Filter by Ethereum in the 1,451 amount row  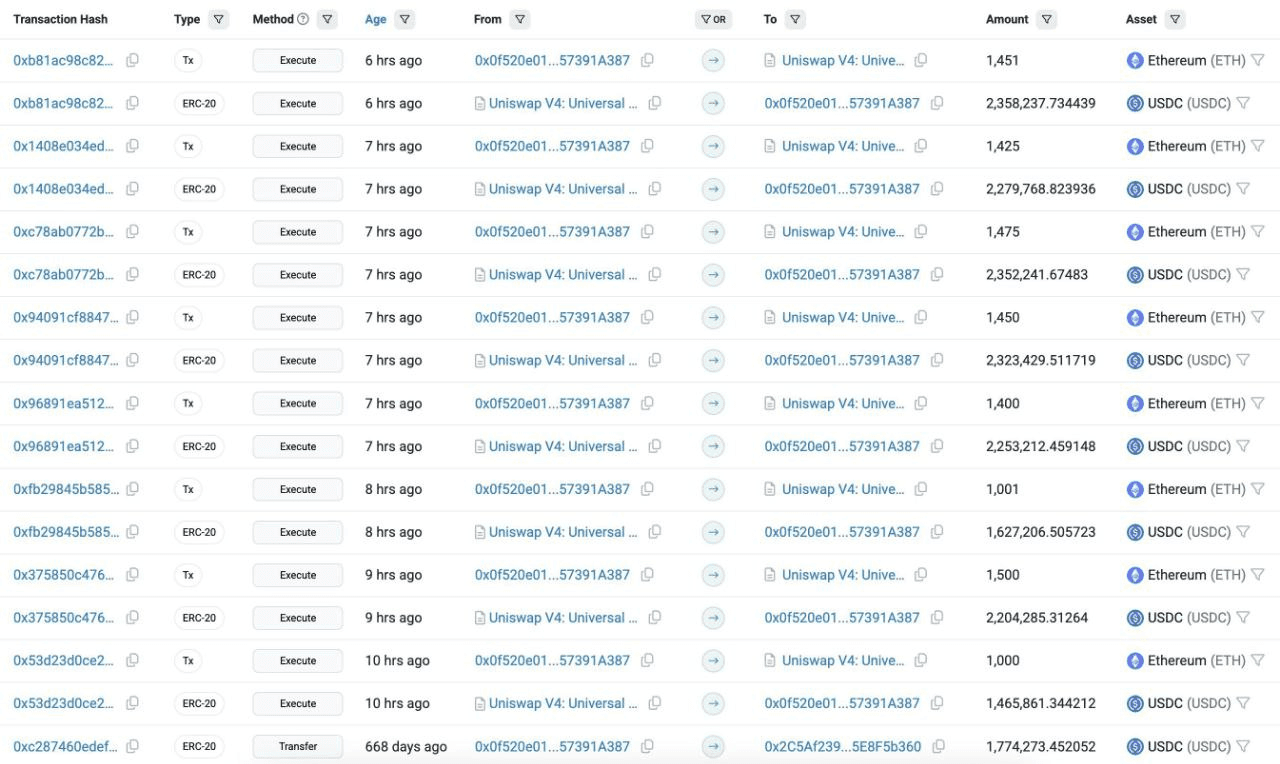(x=1258, y=60)
